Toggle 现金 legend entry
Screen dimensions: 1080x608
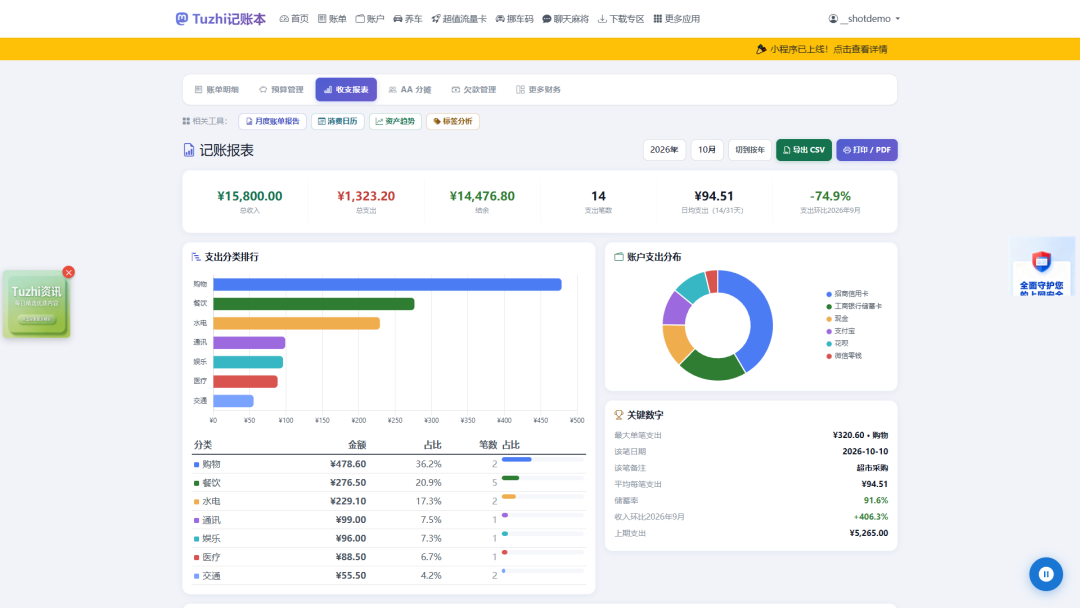pos(837,318)
